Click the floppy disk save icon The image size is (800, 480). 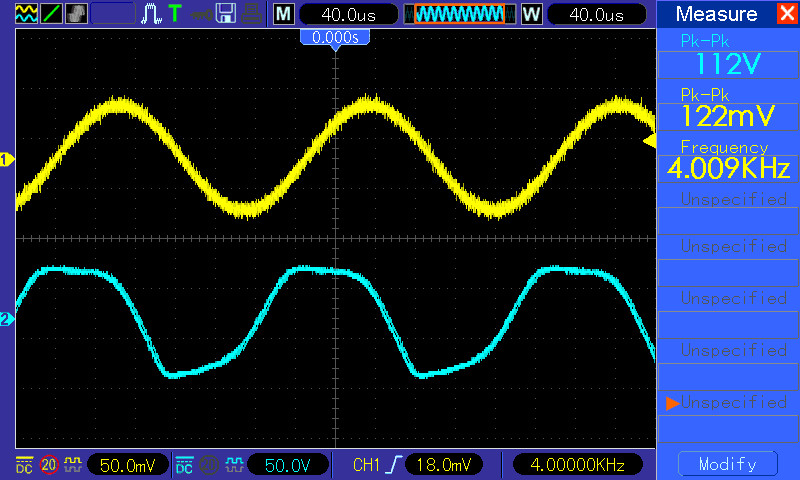226,14
